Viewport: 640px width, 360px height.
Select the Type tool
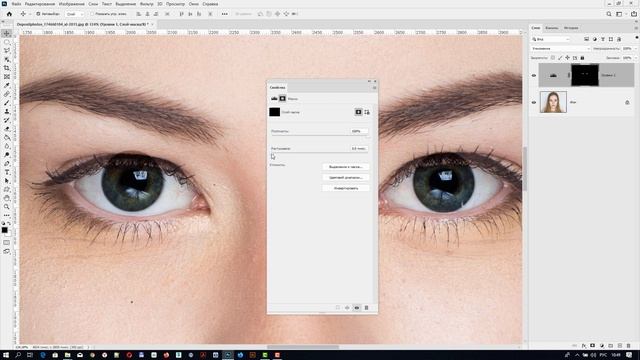(x=7, y=172)
